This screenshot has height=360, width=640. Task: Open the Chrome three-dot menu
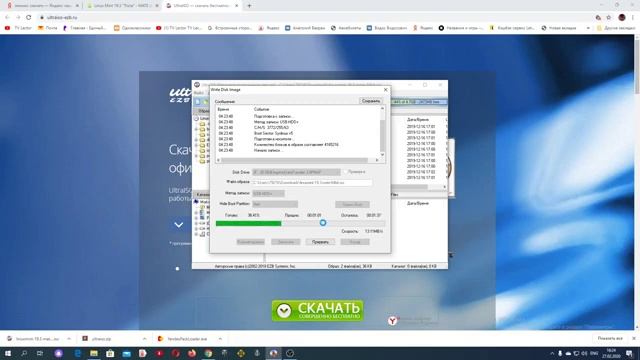coord(633,17)
